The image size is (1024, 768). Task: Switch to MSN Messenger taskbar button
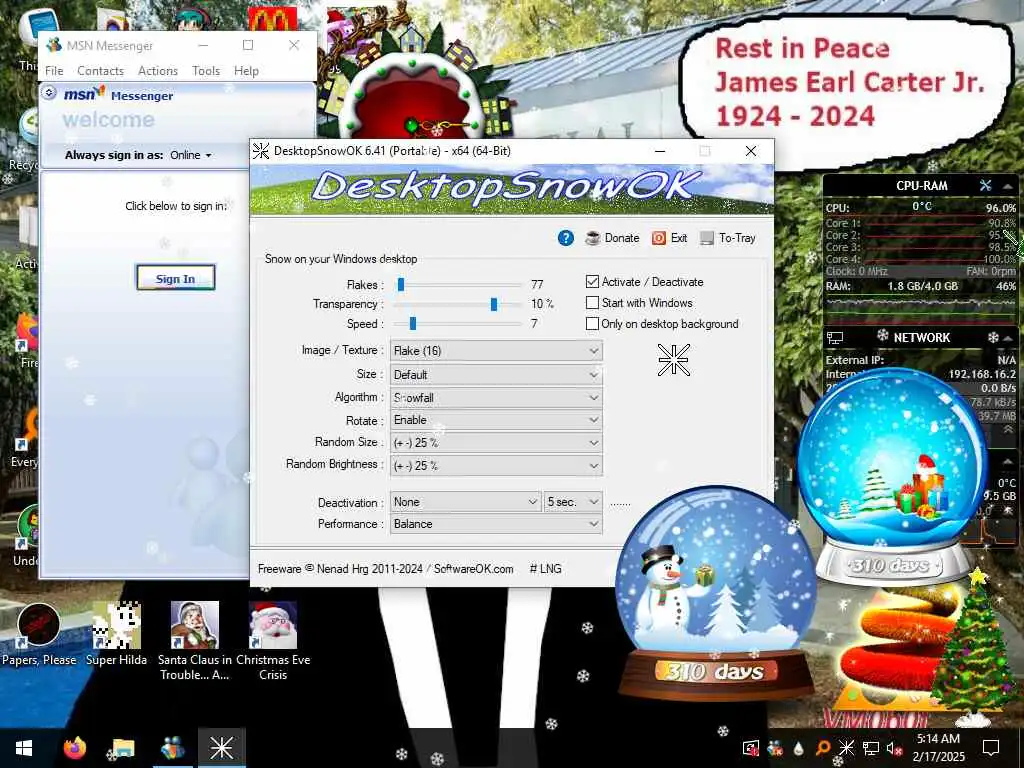[172, 748]
